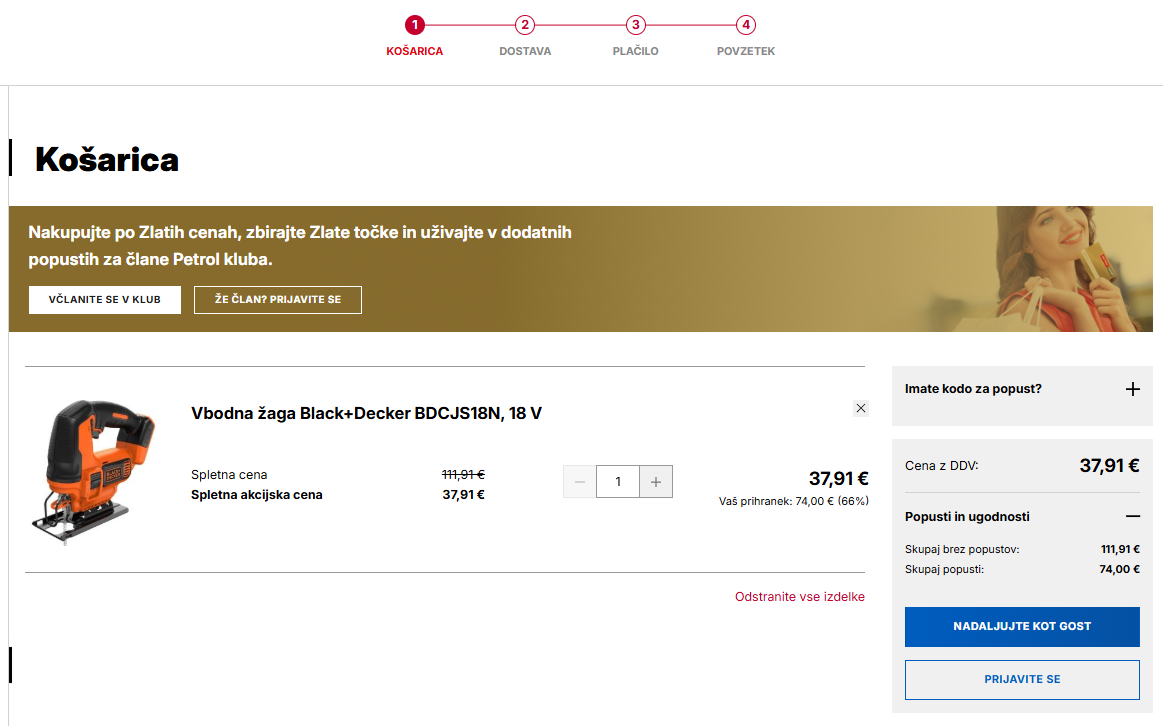The image size is (1163, 726).
Task: Select the Košarica step label
Action: click(x=415, y=51)
